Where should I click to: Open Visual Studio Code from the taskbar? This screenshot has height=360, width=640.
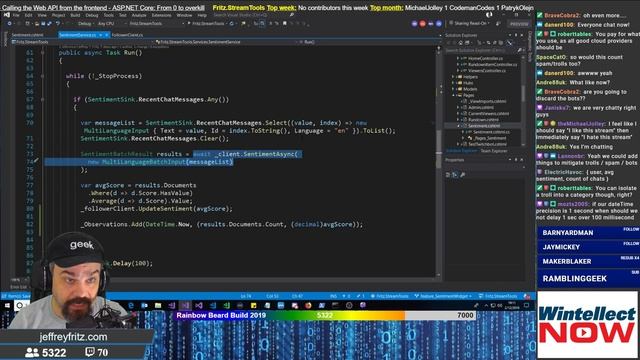coord(213,305)
